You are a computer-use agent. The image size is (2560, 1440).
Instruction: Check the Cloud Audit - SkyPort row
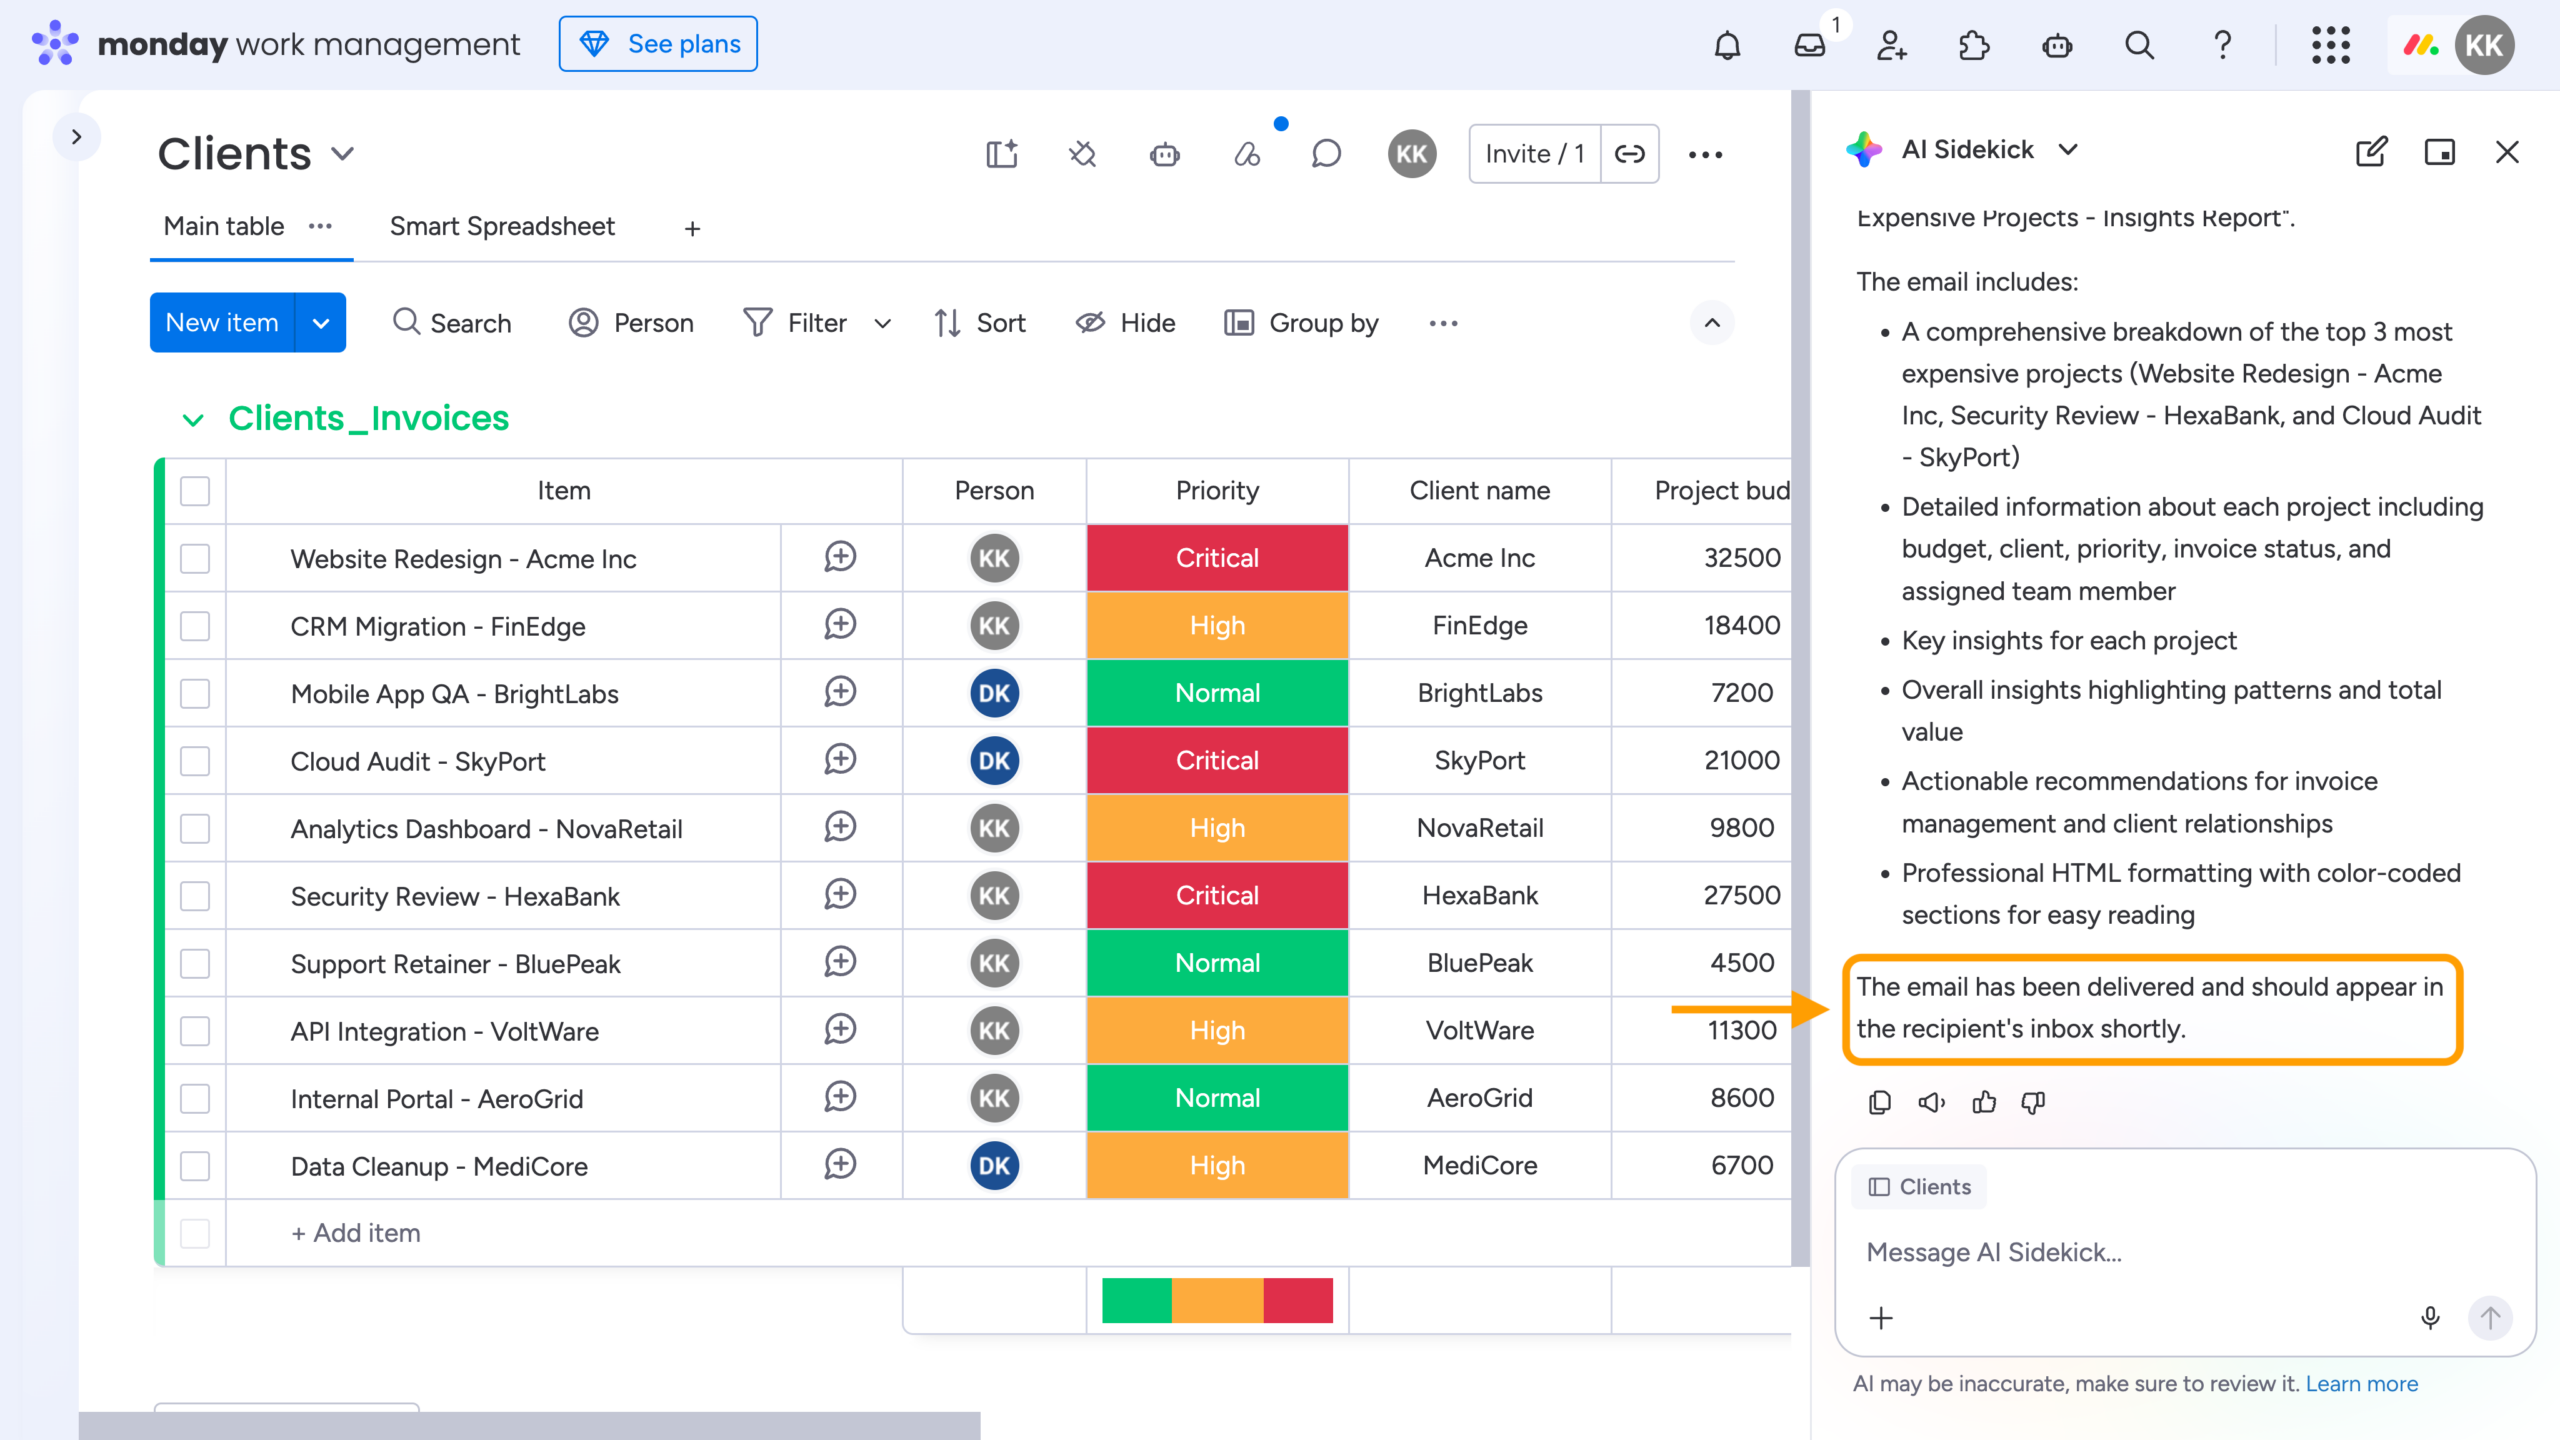[x=195, y=761]
